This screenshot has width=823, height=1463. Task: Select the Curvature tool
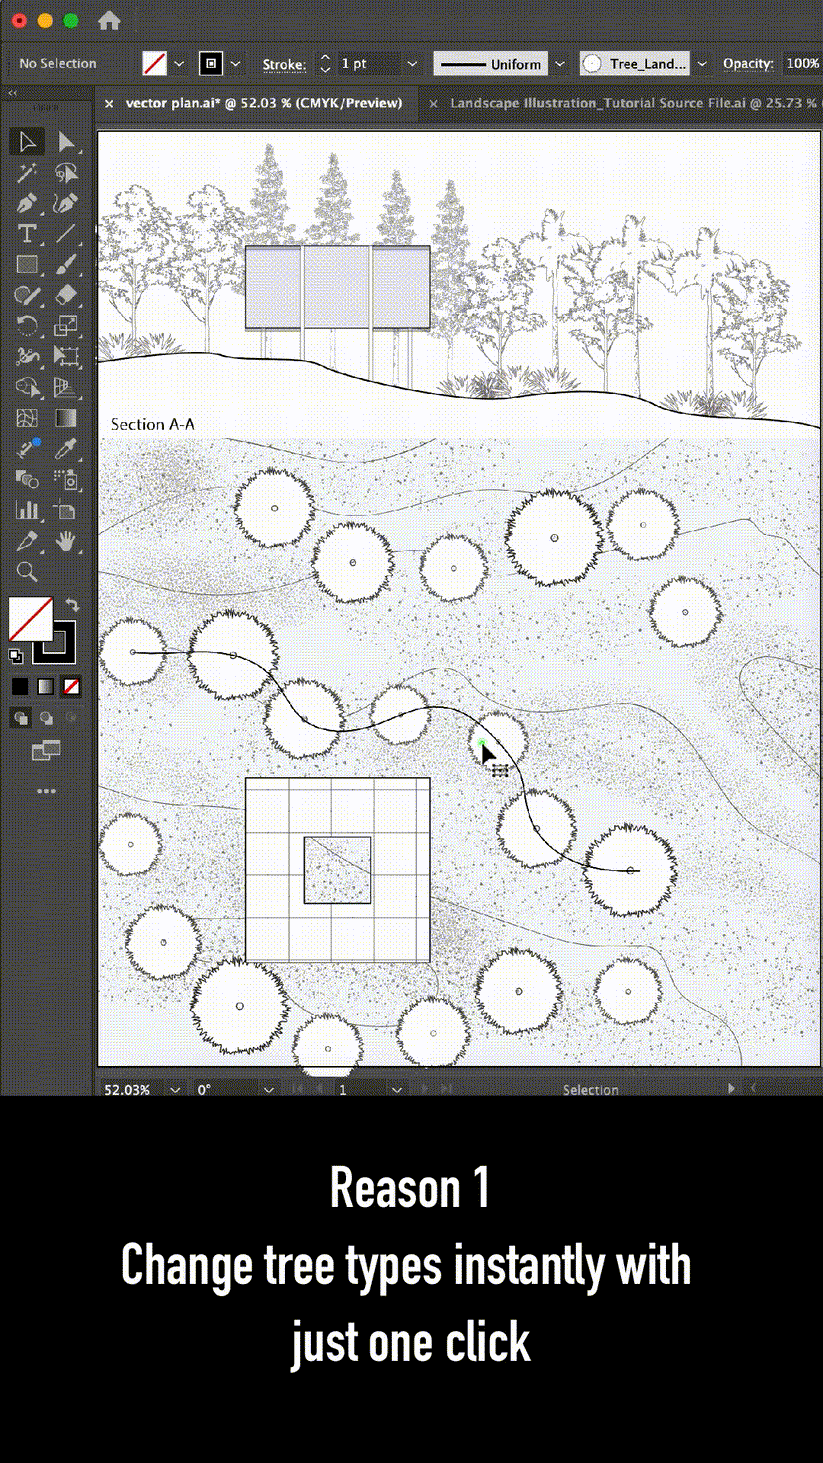pyautogui.click(x=66, y=204)
